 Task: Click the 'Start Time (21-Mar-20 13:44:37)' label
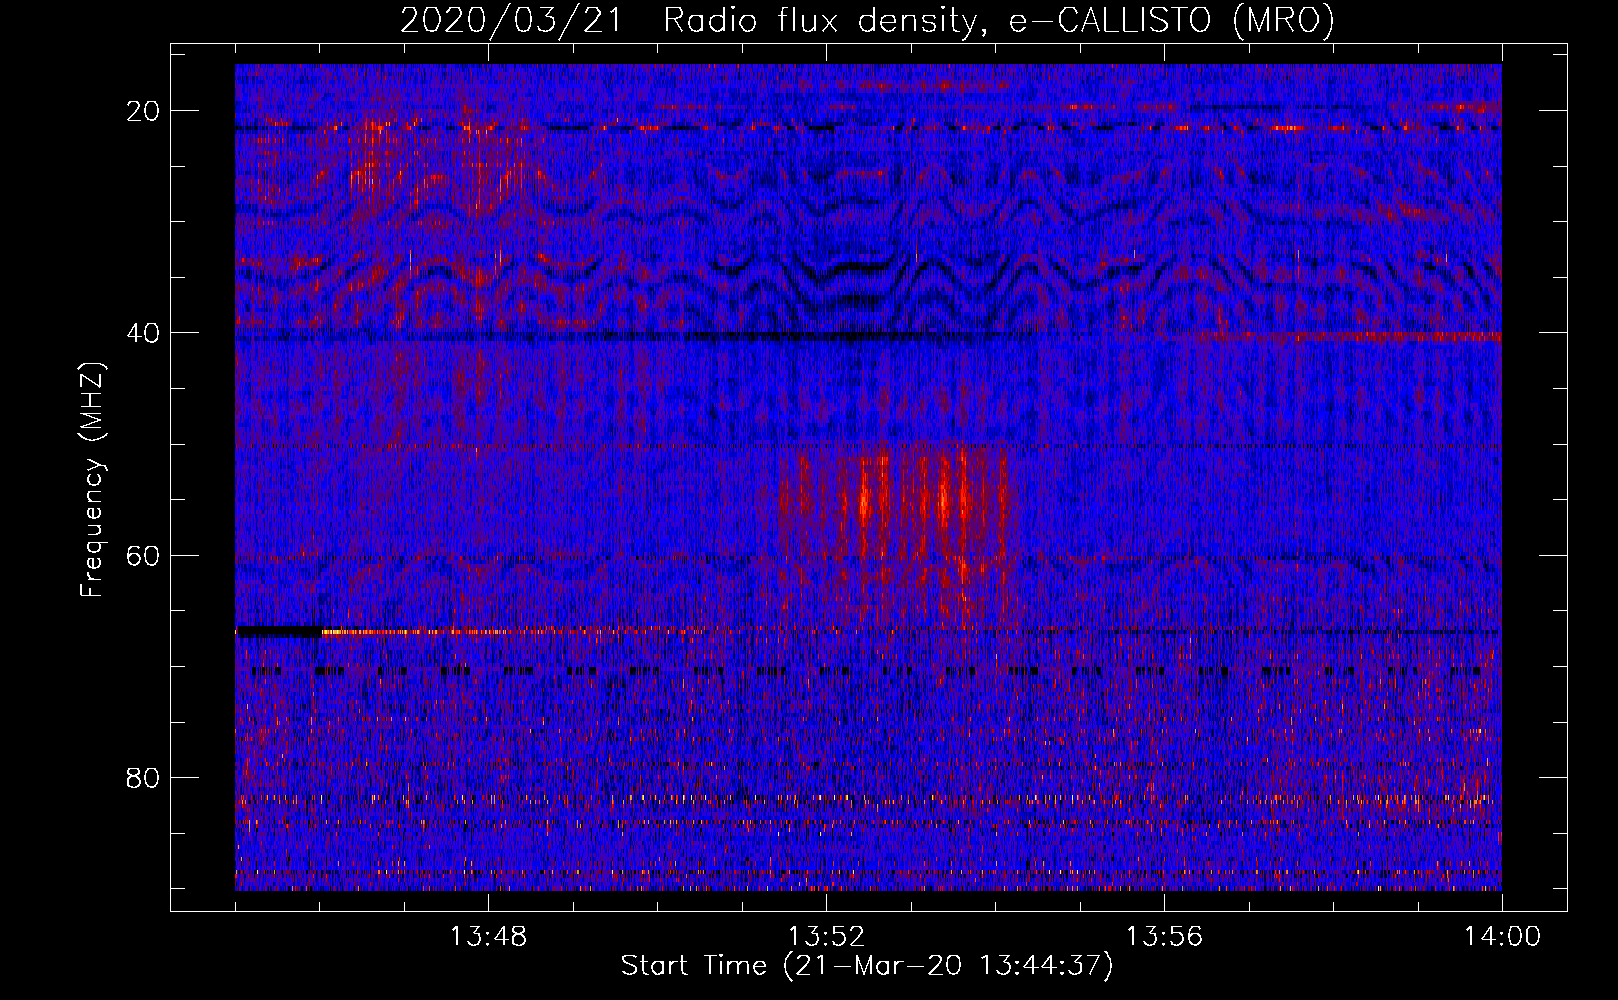(x=867, y=966)
